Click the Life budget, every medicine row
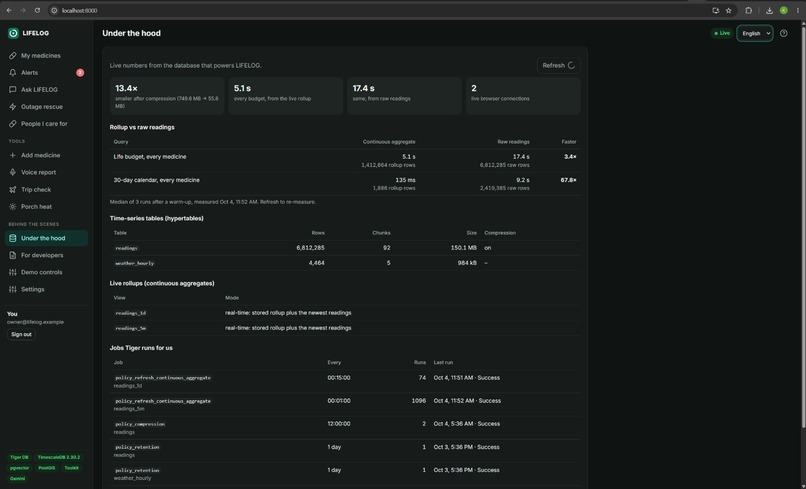This screenshot has height=489, width=806. [345, 160]
